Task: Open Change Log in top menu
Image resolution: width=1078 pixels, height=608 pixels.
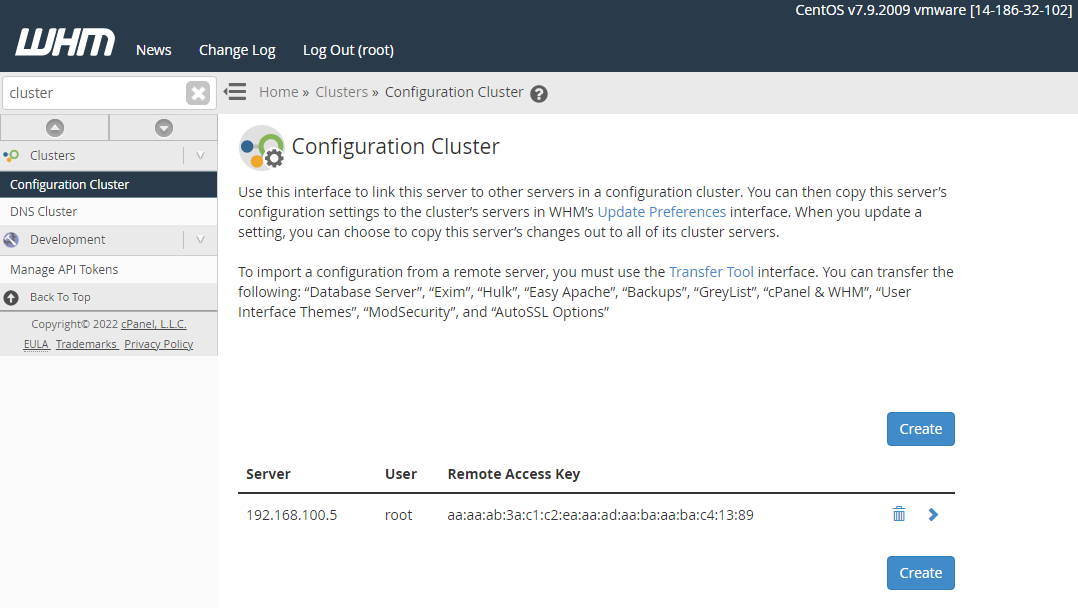Action: coord(237,50)
